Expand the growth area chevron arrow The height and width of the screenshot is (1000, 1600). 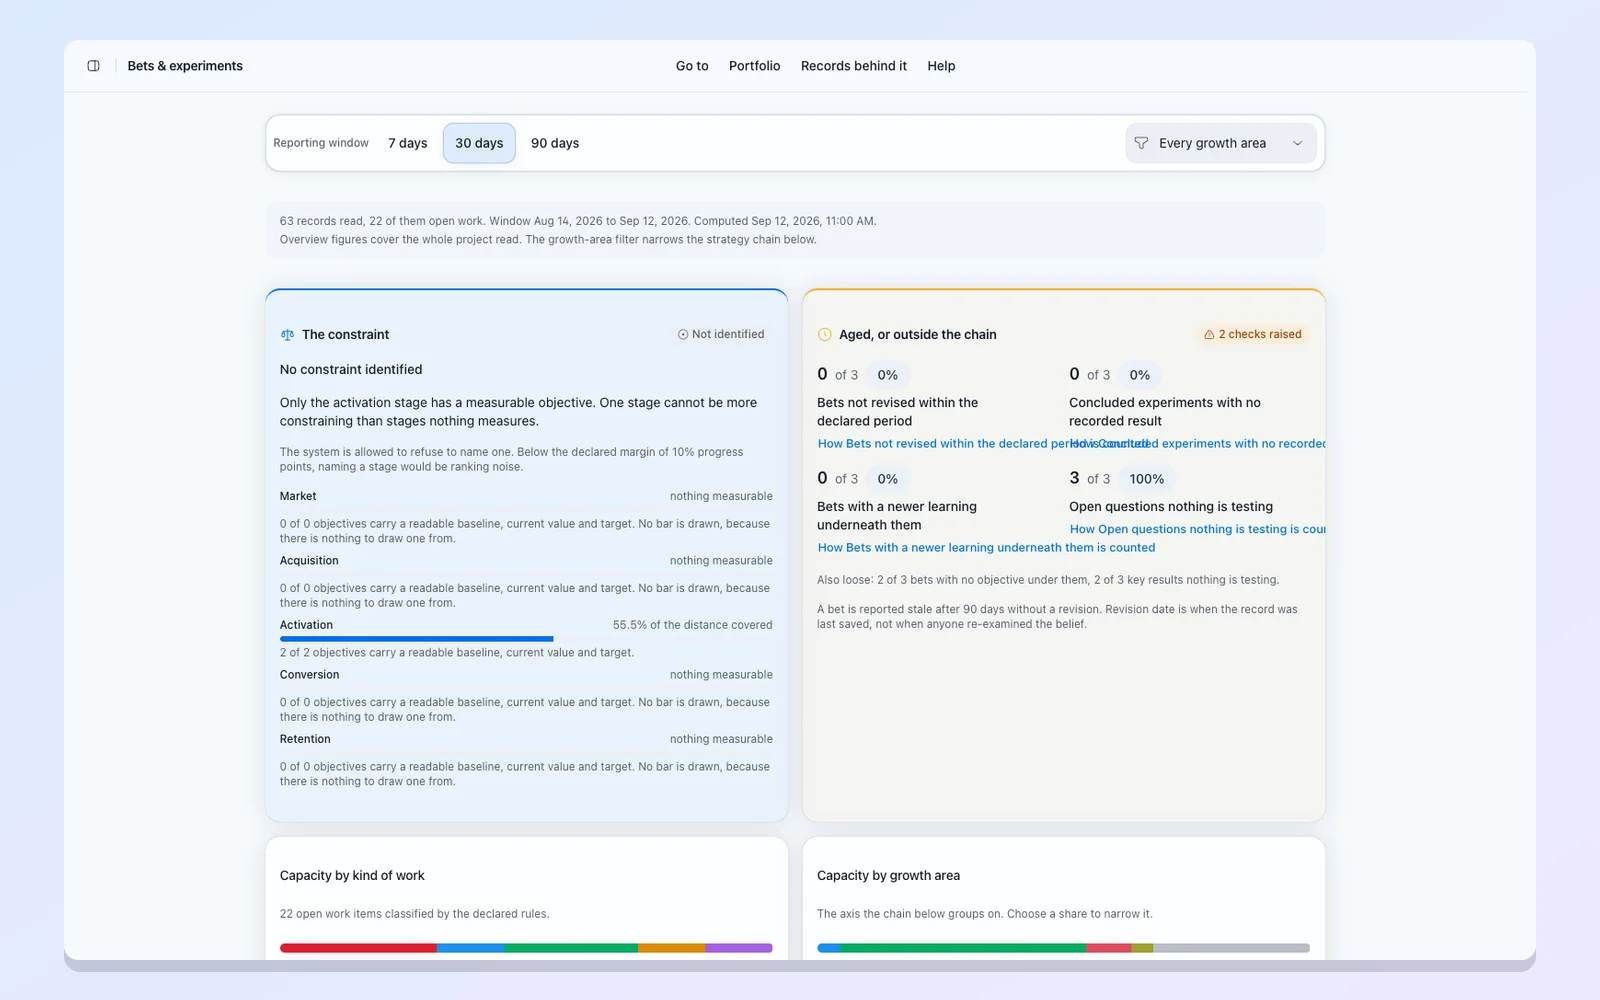pyautogui.click(x=1298, y=143)
